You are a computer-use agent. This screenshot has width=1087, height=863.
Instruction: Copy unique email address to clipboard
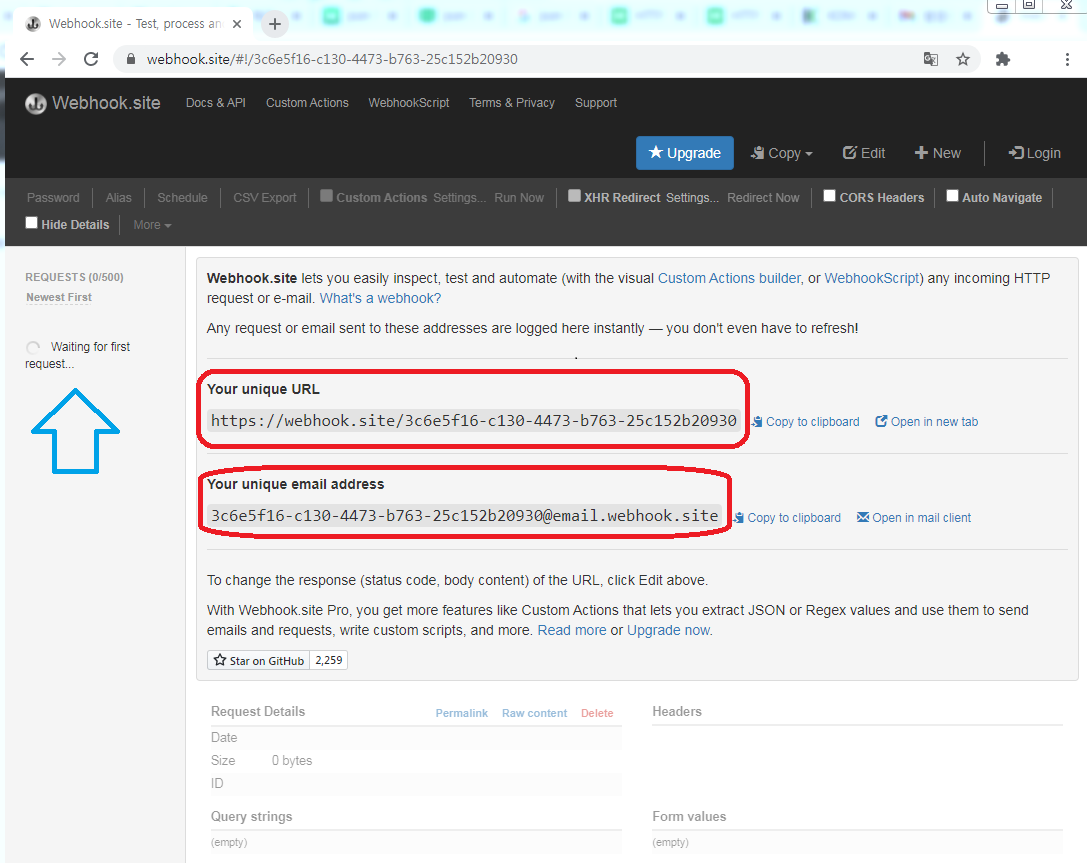pyautogui.click(x=788, y=518)
